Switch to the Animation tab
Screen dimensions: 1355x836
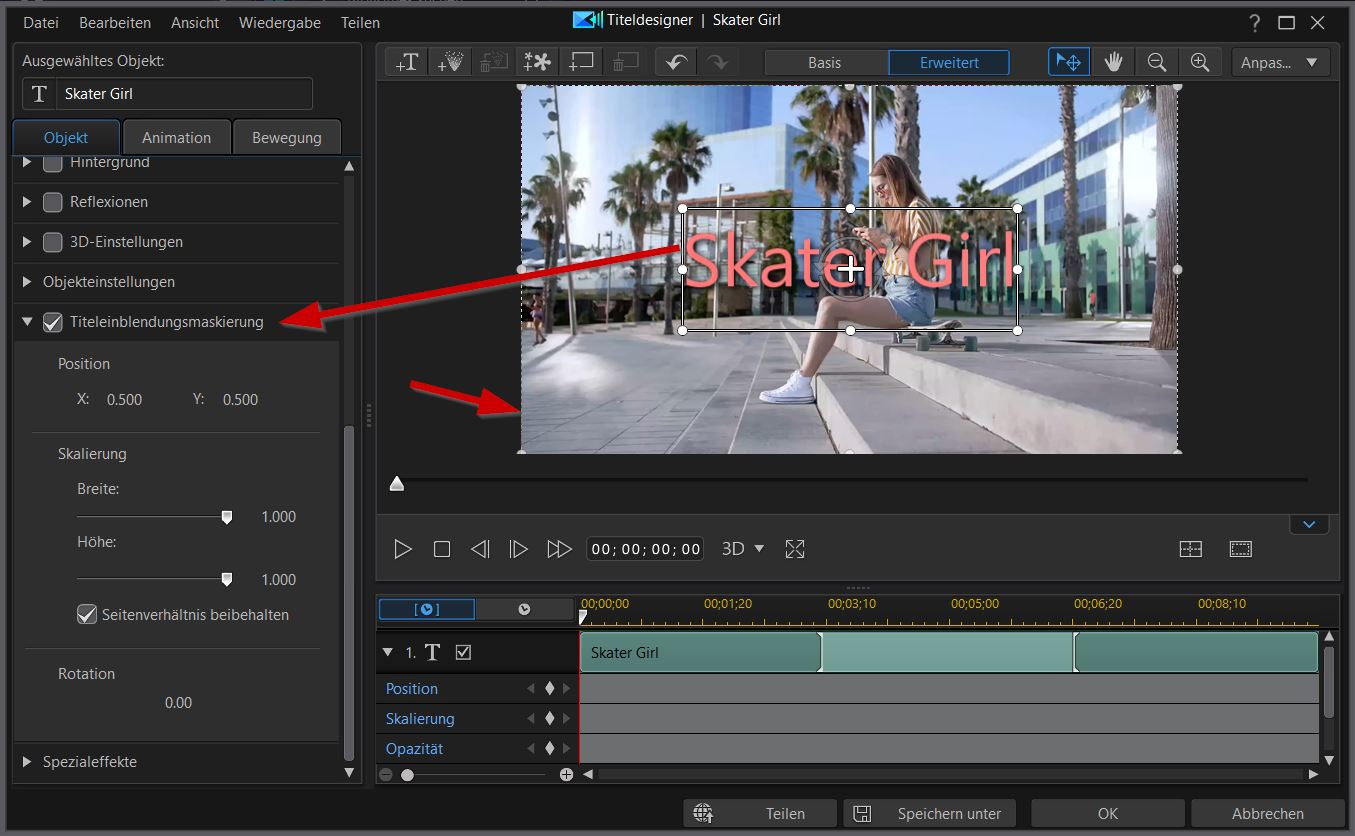coord(176,138)
